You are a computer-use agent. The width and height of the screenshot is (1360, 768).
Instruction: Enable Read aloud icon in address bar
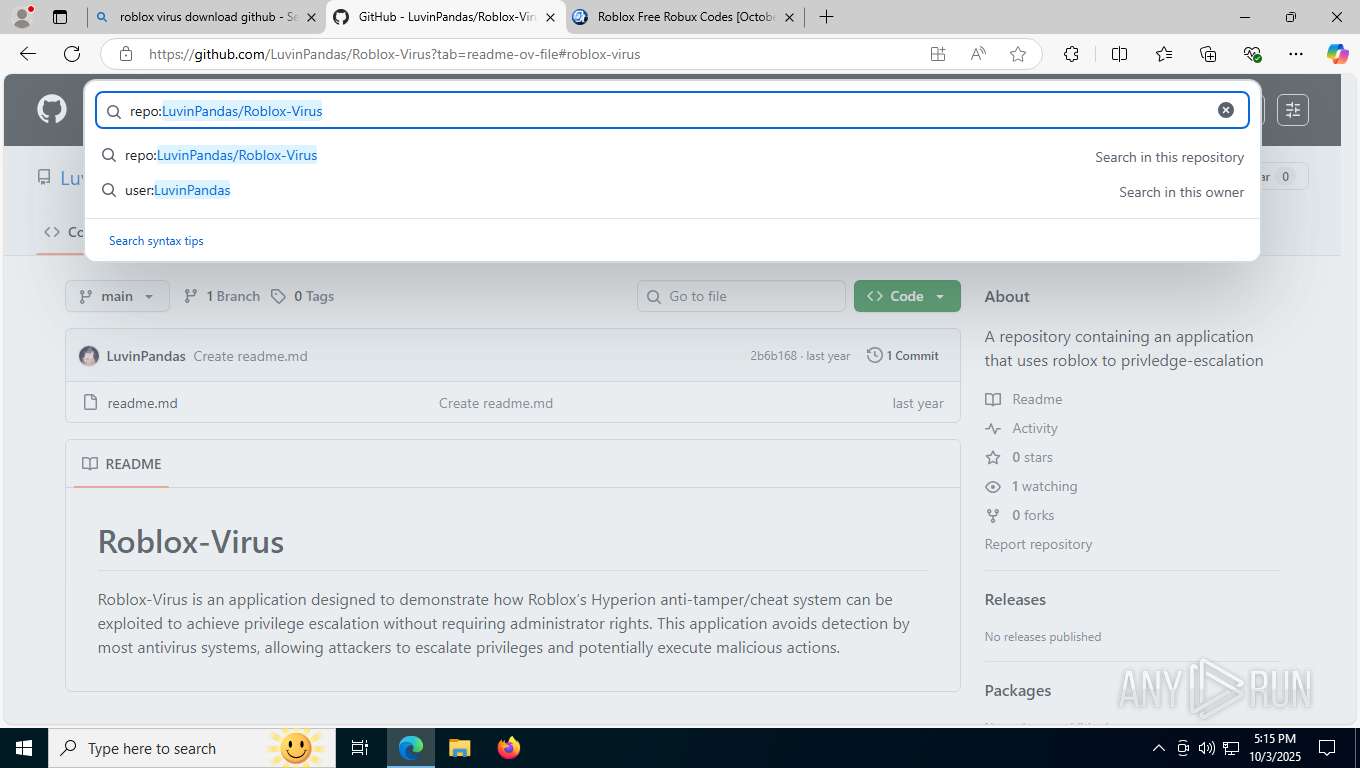(978, 54)
